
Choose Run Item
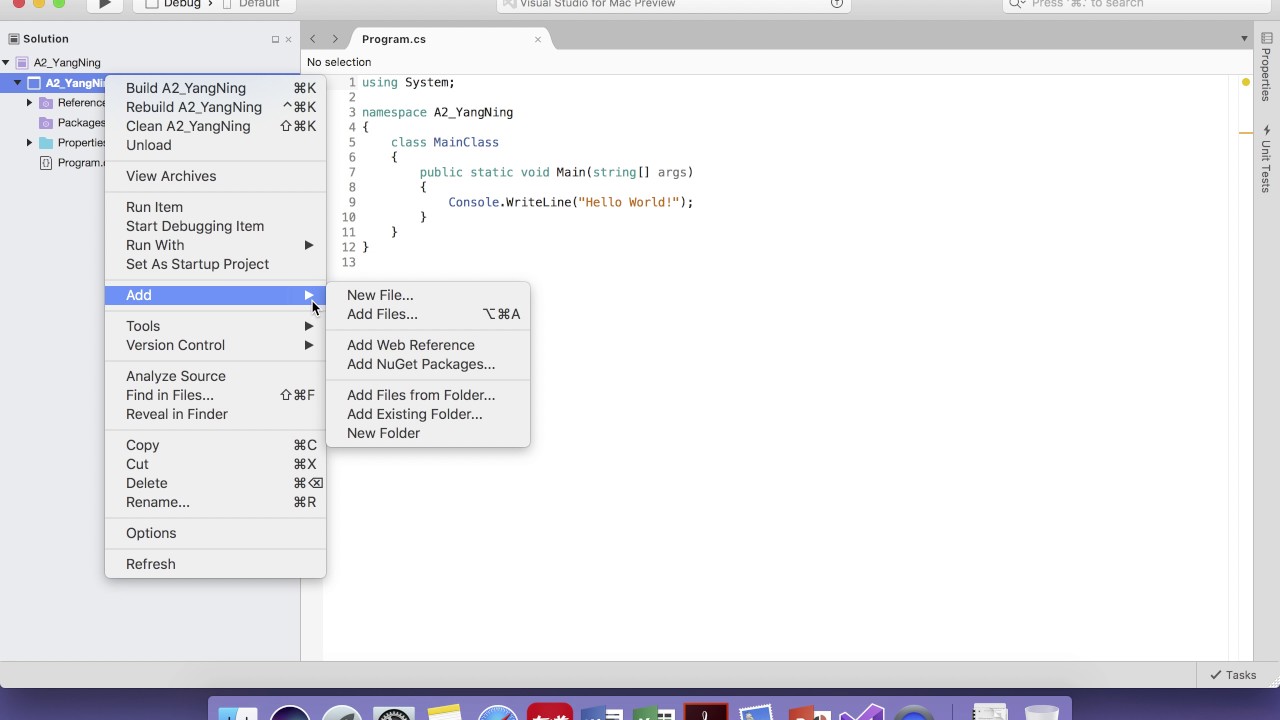click(x=215, y=207)
